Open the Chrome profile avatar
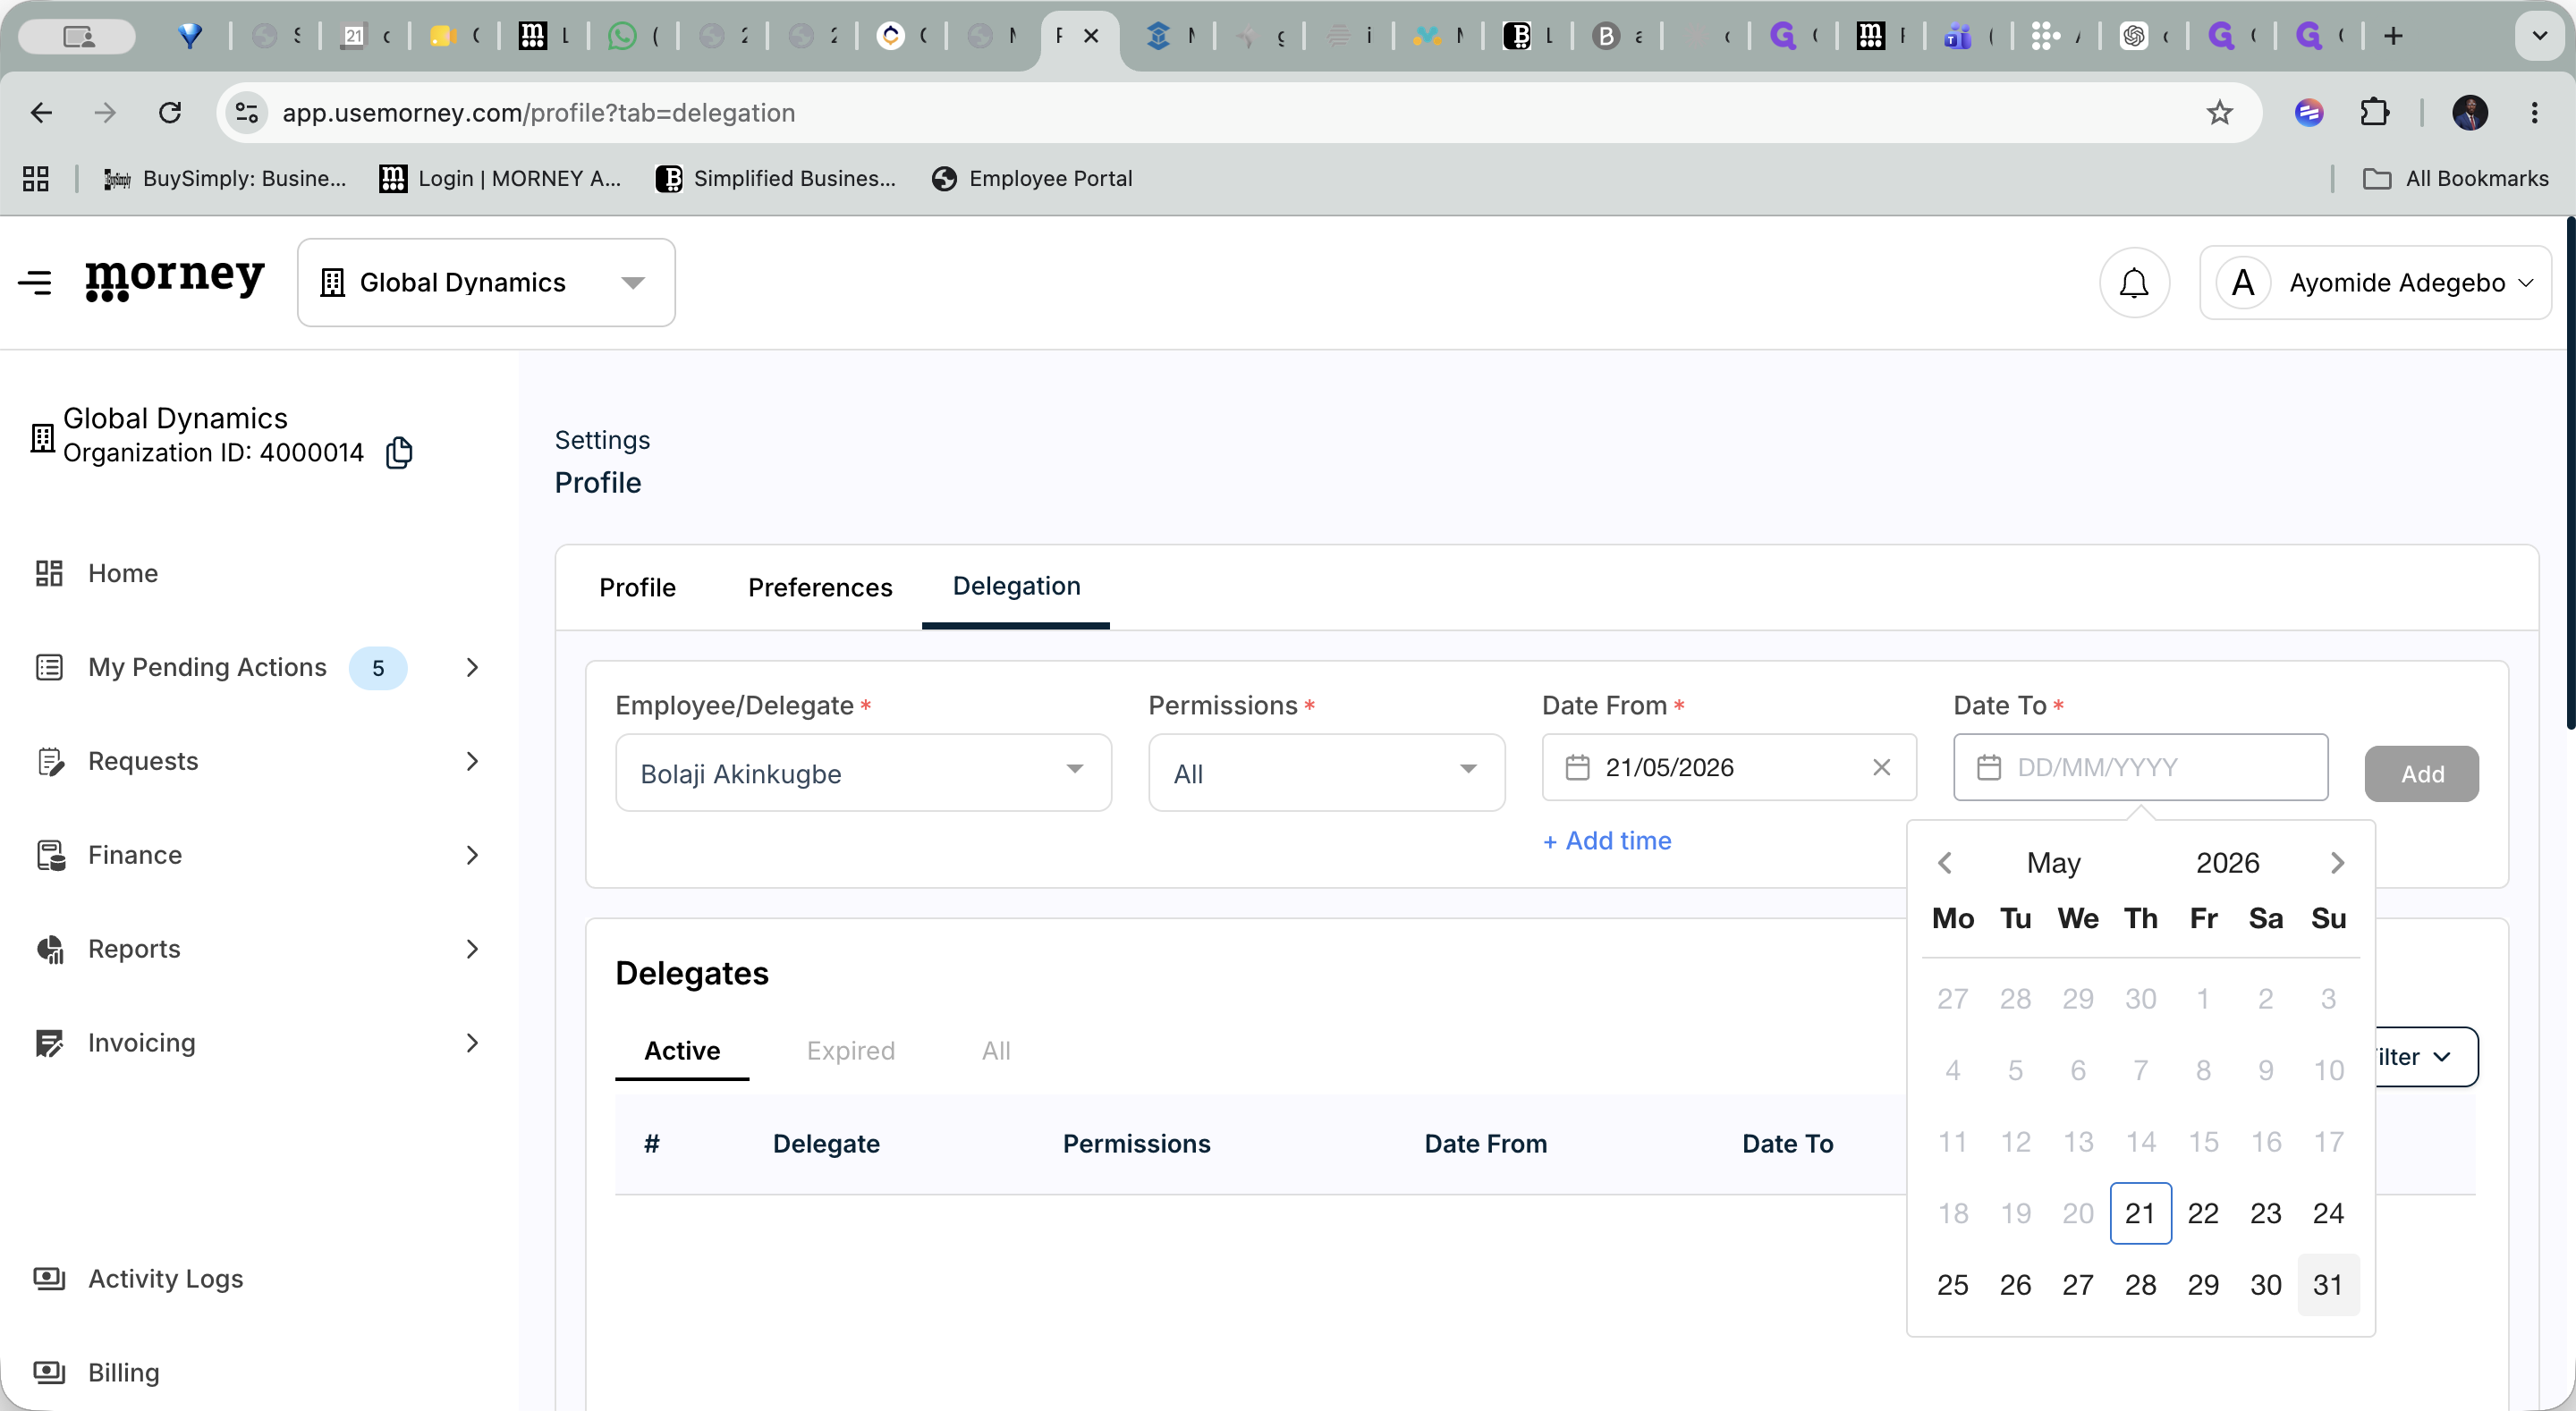 2470,112
